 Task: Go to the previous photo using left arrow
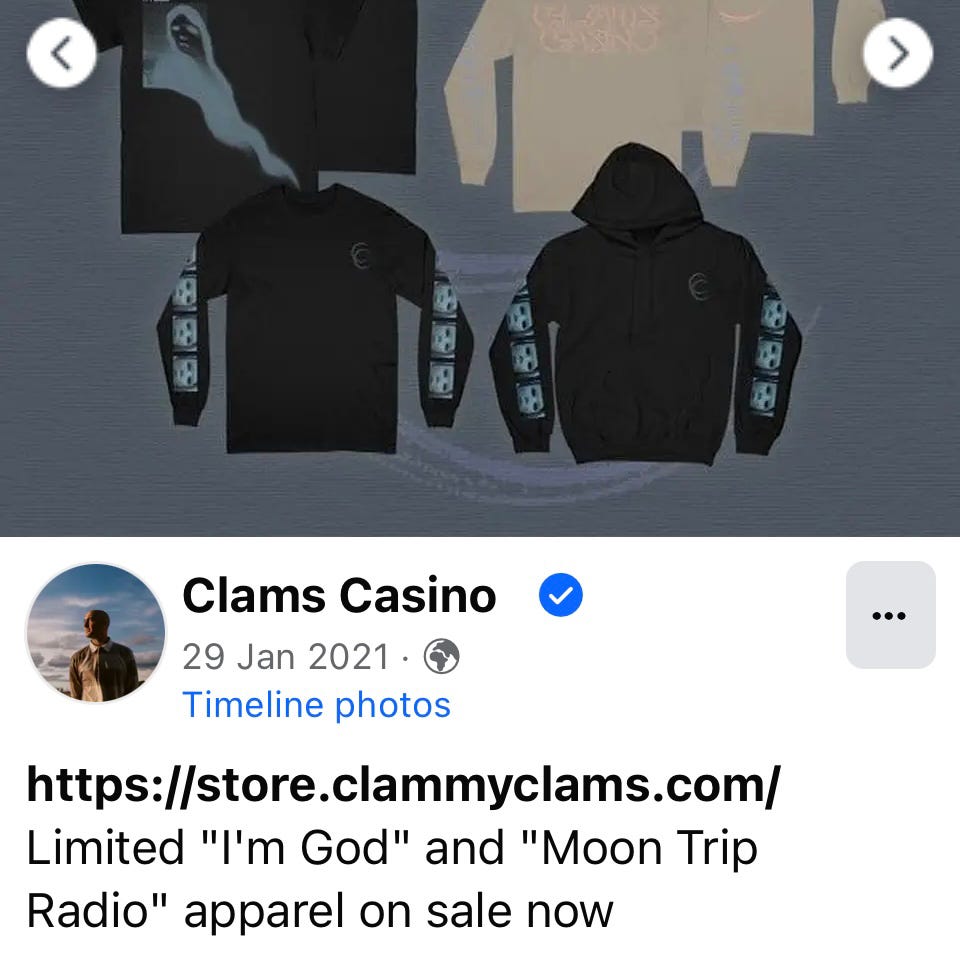[x=61, y=53]
